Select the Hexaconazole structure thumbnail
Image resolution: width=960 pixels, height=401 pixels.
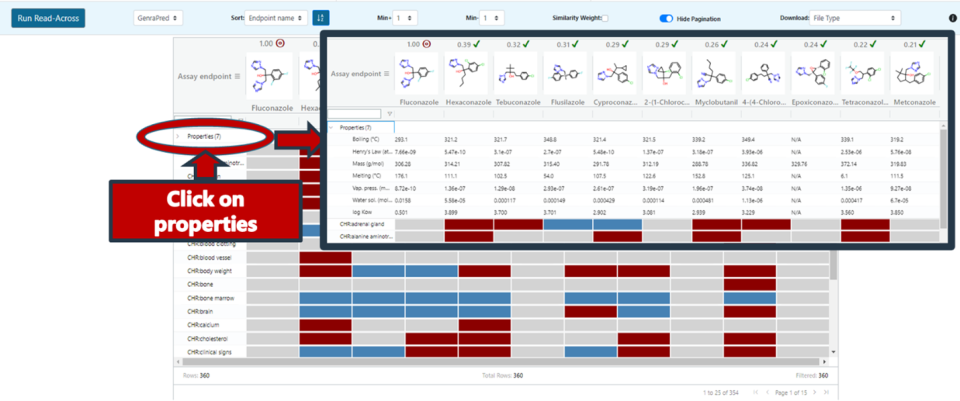tap(468, 73)
